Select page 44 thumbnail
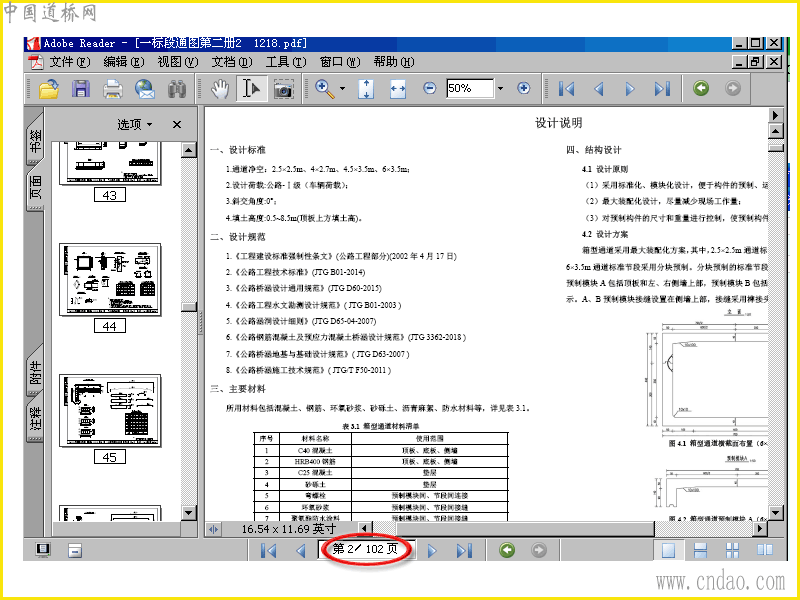This screenshot has width=800, height=600. pos(110,280)
